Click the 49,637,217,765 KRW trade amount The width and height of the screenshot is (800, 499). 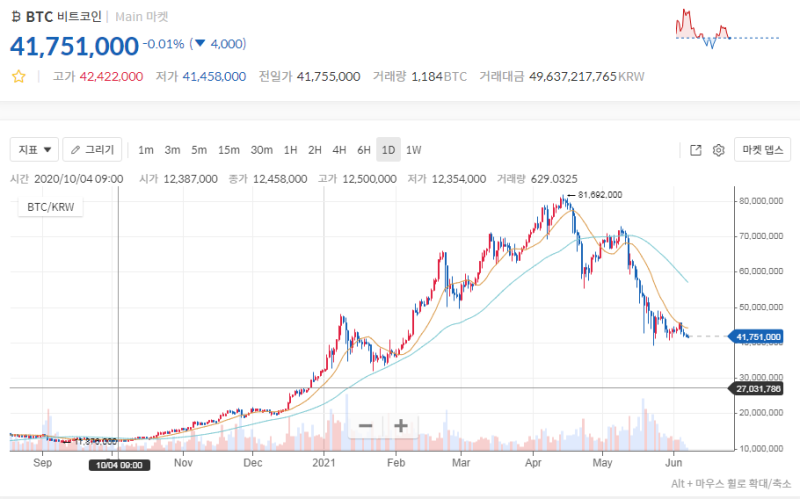(587, 77)
